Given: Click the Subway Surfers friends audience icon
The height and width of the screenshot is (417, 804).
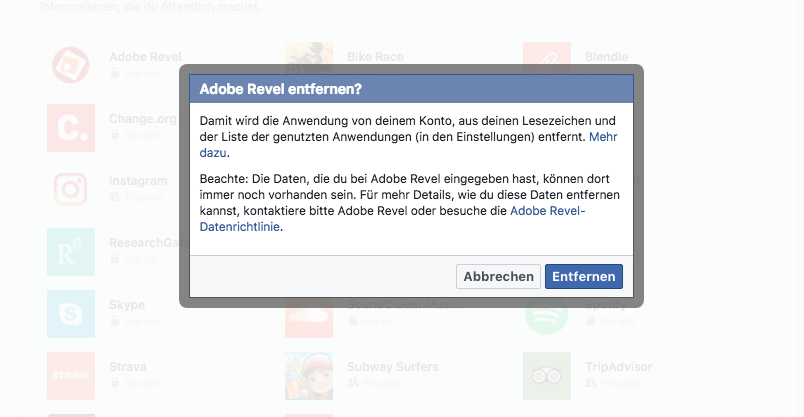Looking at the screenshot, I should [x=353, y=383].
